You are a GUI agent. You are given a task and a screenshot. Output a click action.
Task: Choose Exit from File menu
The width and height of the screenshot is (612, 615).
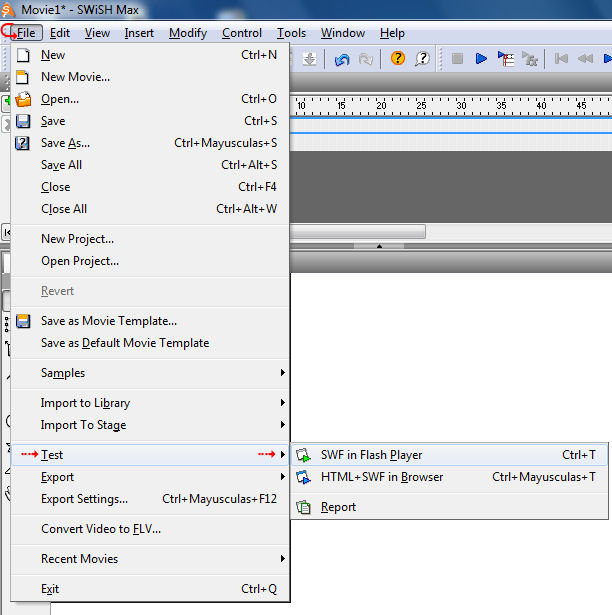pyautogui.click(x=150, y=589)
